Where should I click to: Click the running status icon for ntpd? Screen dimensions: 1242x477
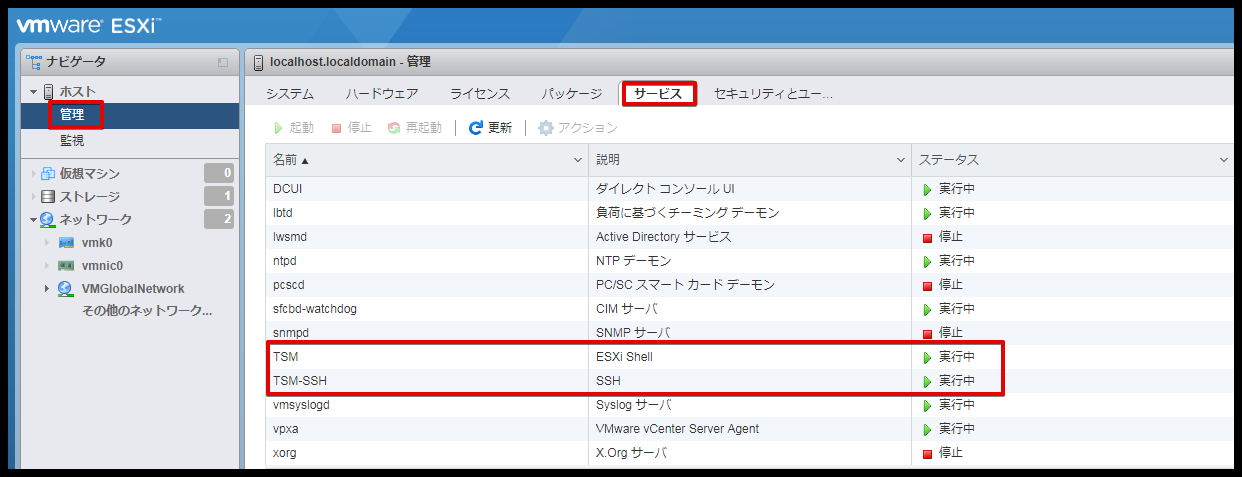pyautogui.click(x=927, y=261)
